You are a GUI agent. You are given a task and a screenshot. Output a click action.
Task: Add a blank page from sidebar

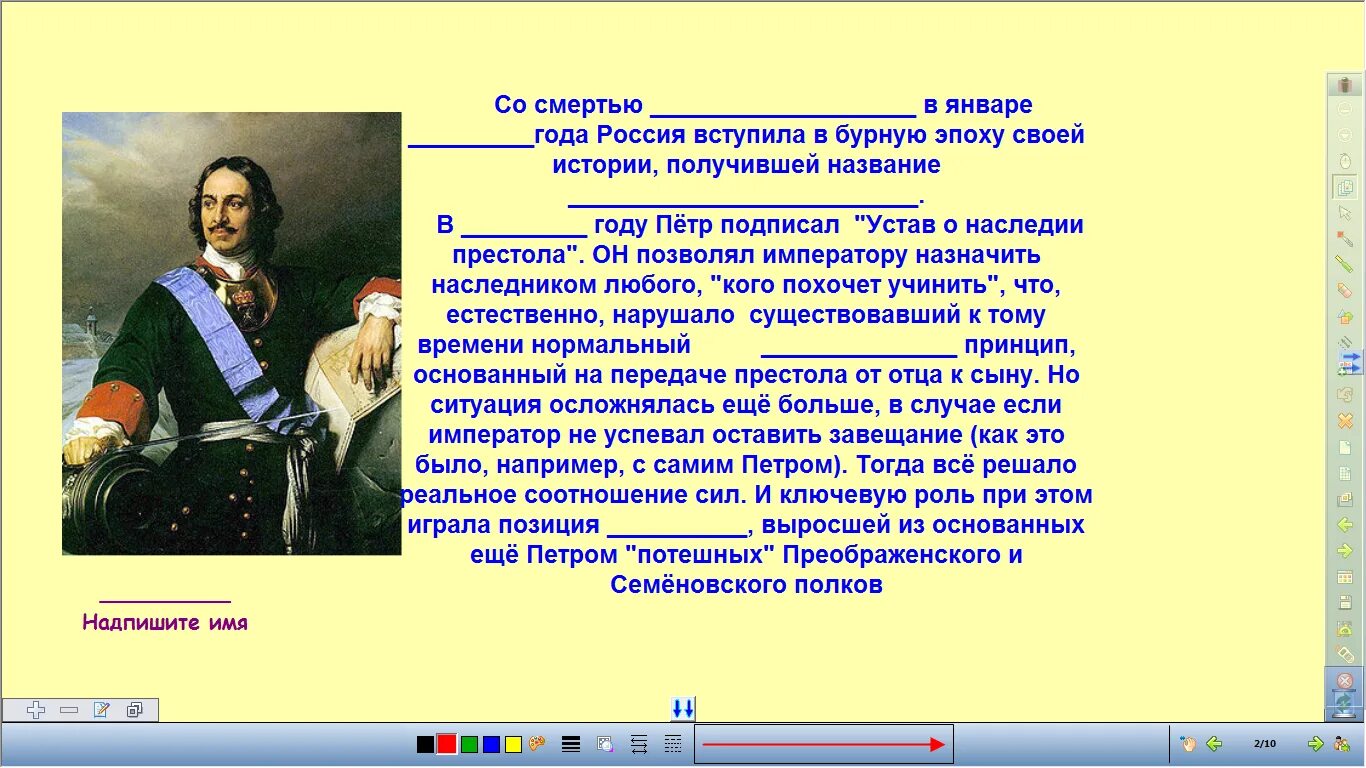1345,447
